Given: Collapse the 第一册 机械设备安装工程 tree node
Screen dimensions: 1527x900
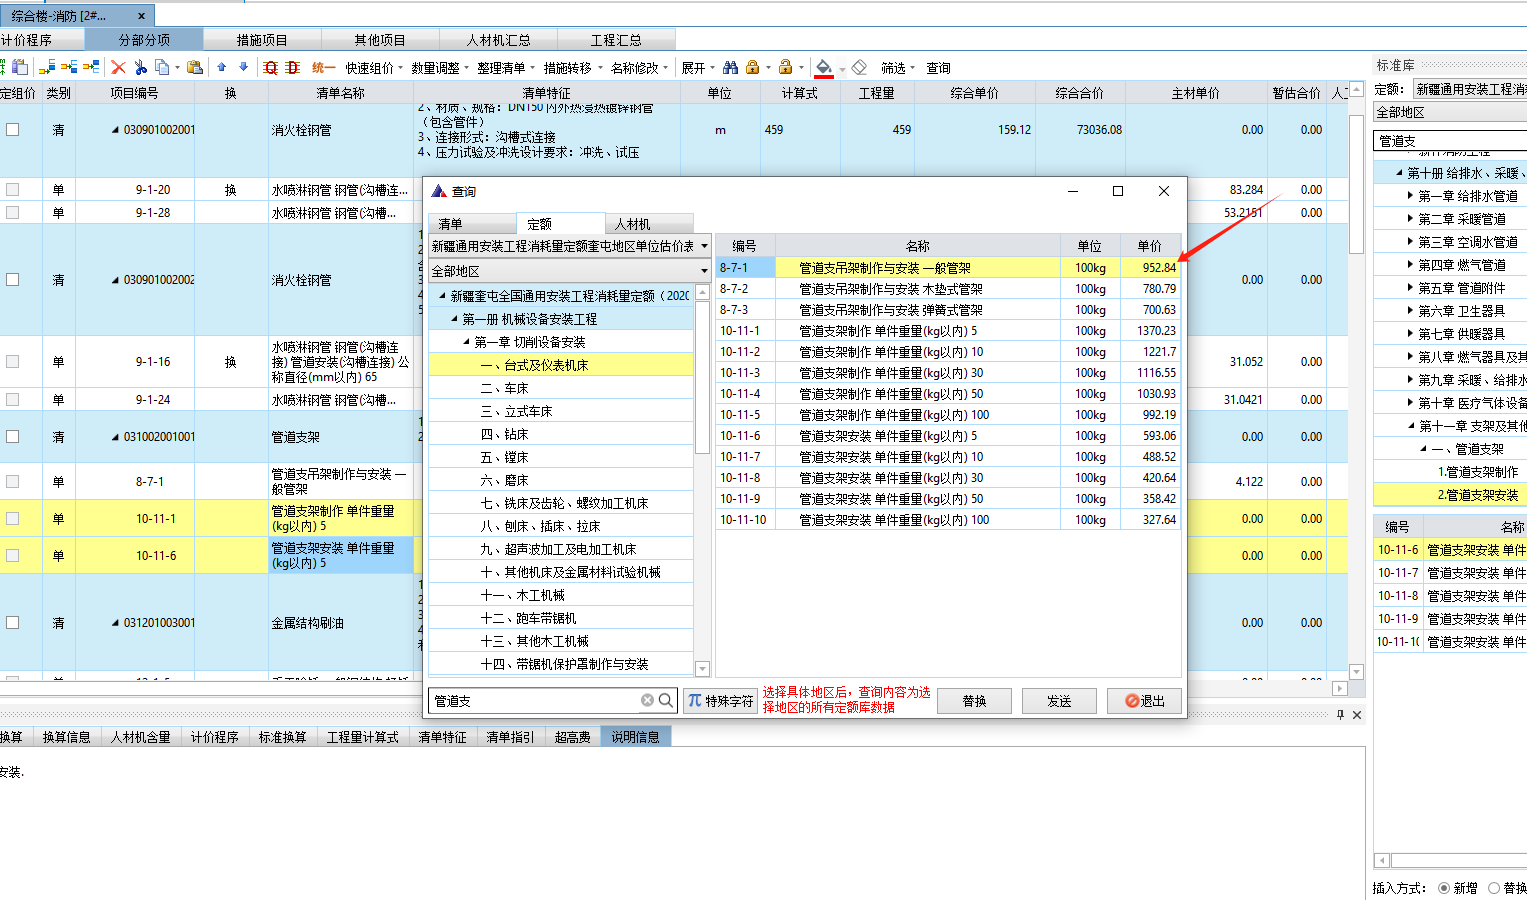Looking at the screenshot, I should [x=455, y=319].
